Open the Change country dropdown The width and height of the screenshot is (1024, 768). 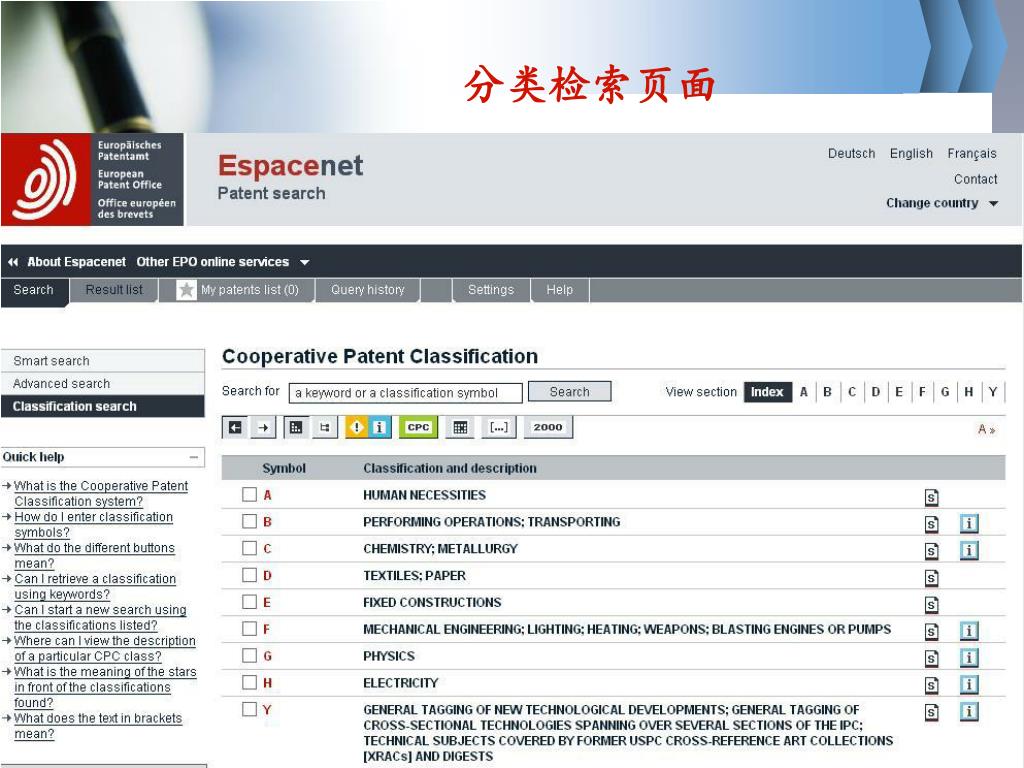942,203
